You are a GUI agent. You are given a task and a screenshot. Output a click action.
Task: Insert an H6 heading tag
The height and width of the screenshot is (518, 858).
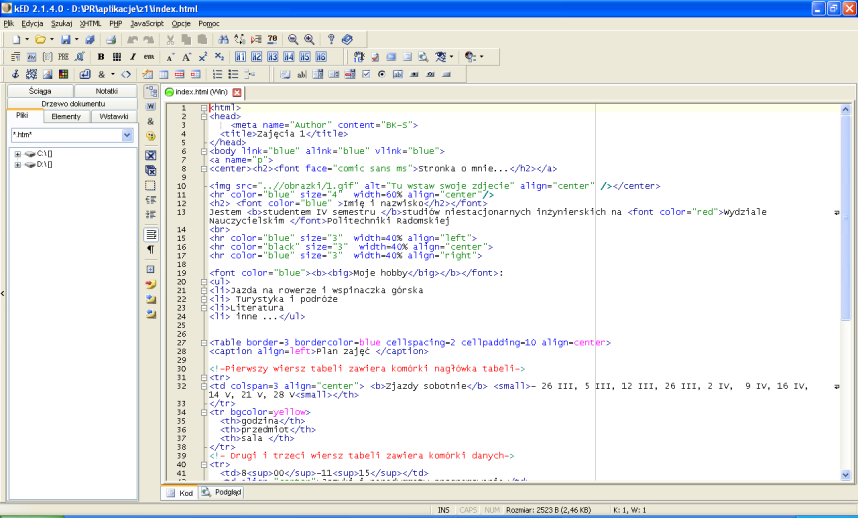[321, 57]
